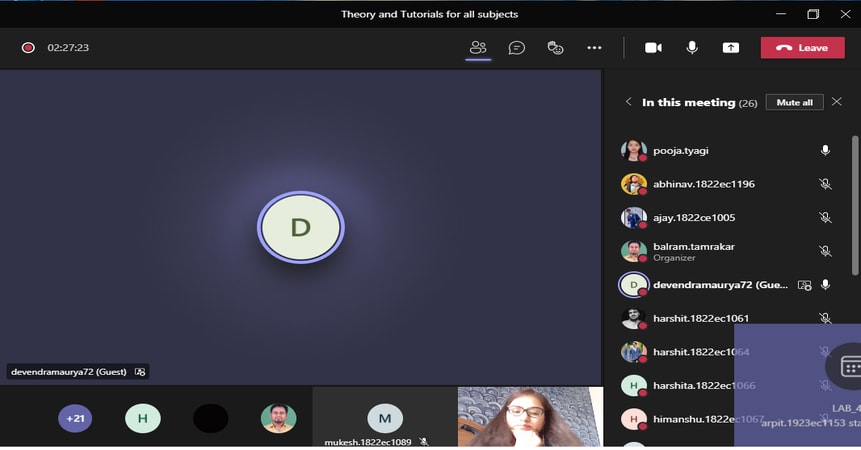Toggle the camera on or off
The height and width of the screenshot is (450, 861).
[653, 48]
